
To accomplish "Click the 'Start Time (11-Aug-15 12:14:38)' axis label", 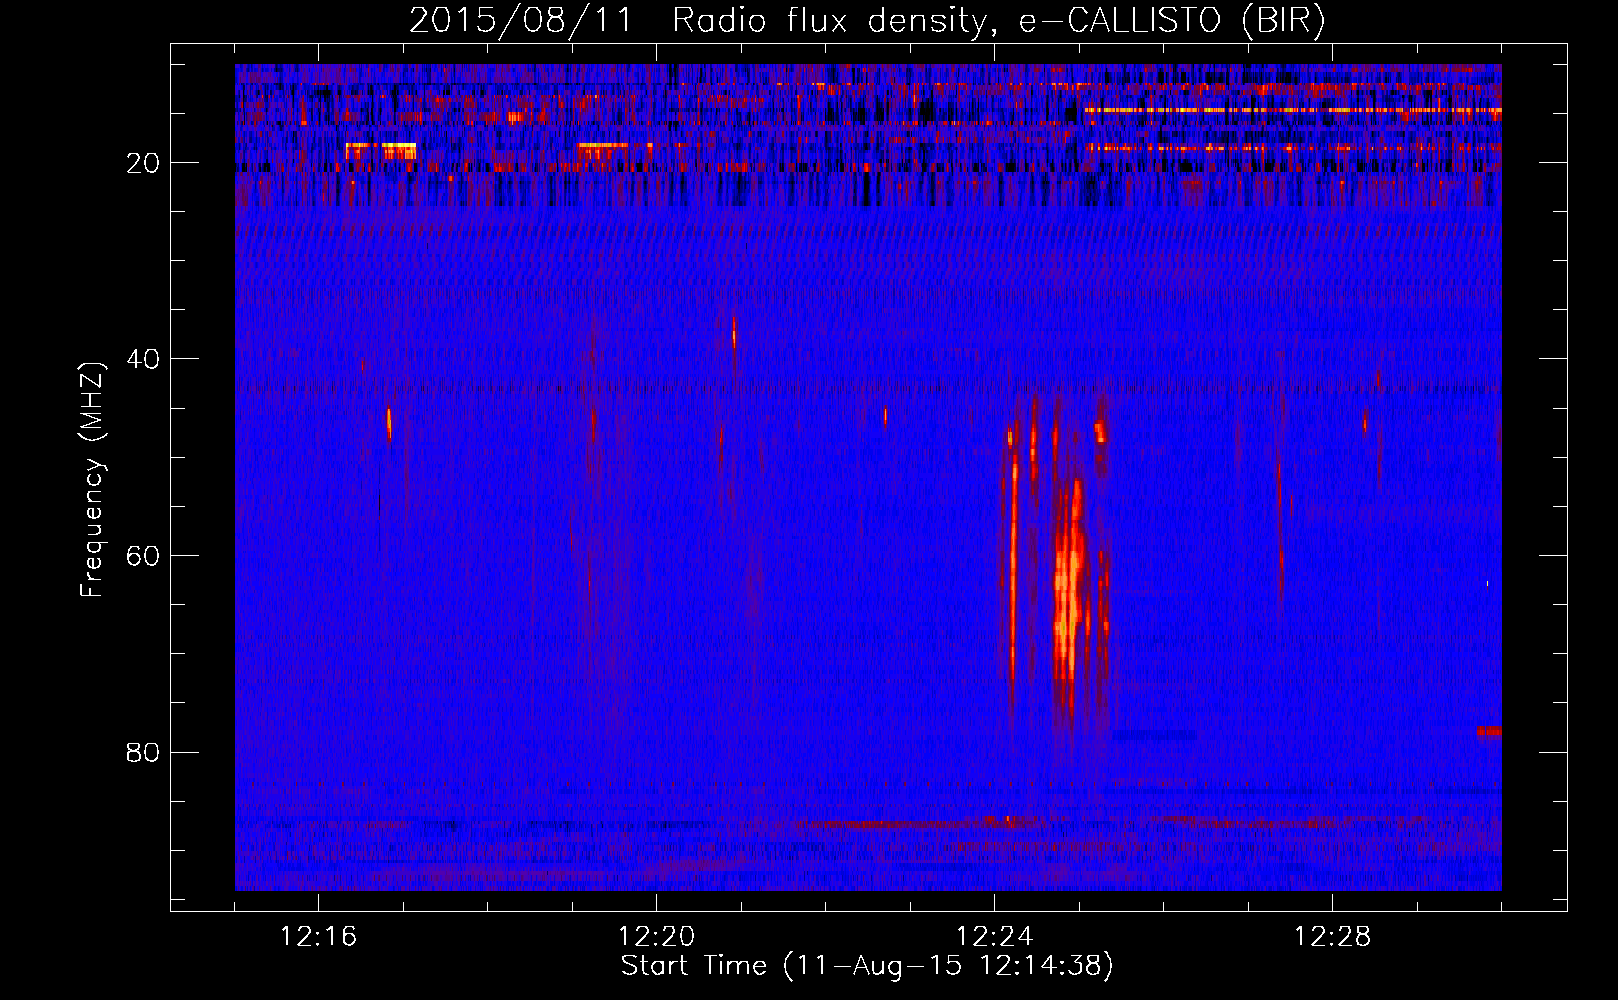I will click(x=867, y=966).
